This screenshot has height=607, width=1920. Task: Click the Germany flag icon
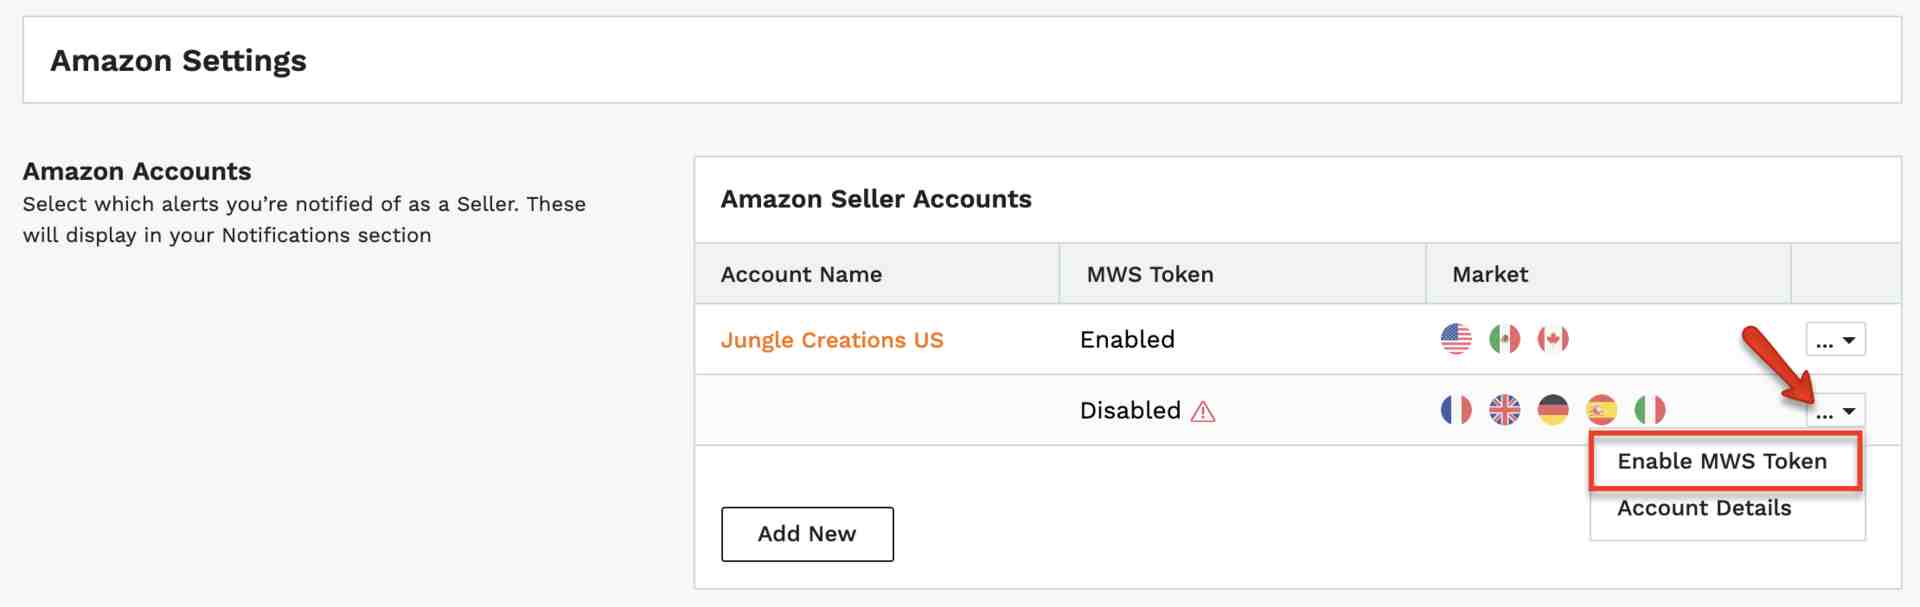[1553, 410]
